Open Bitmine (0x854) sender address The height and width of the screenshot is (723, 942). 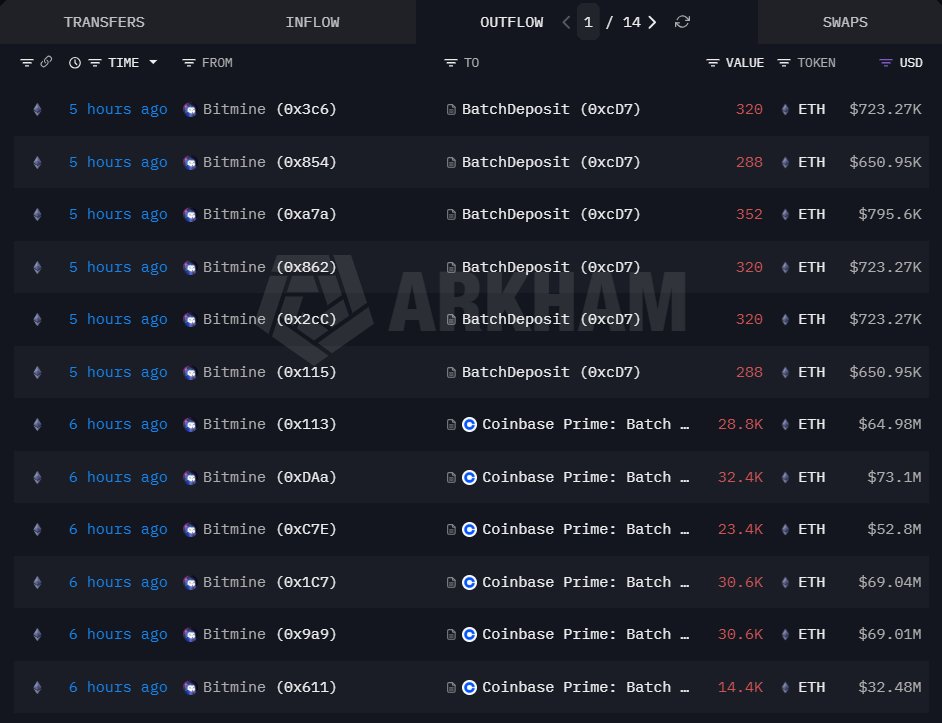pos(269,162)
